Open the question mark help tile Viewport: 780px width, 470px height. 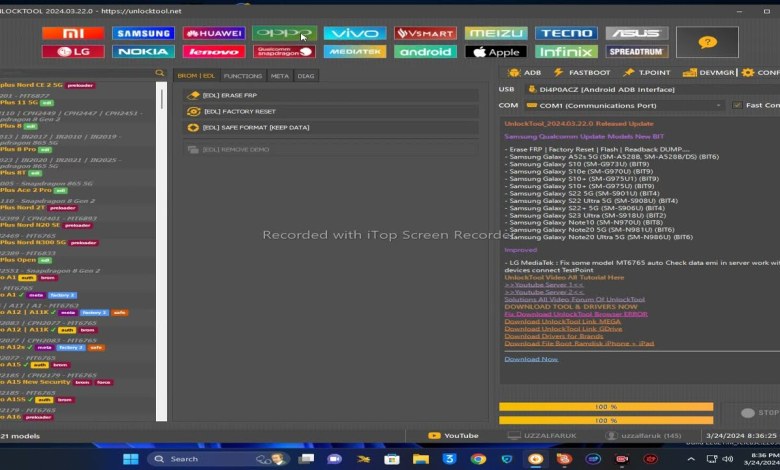[707, 42]
